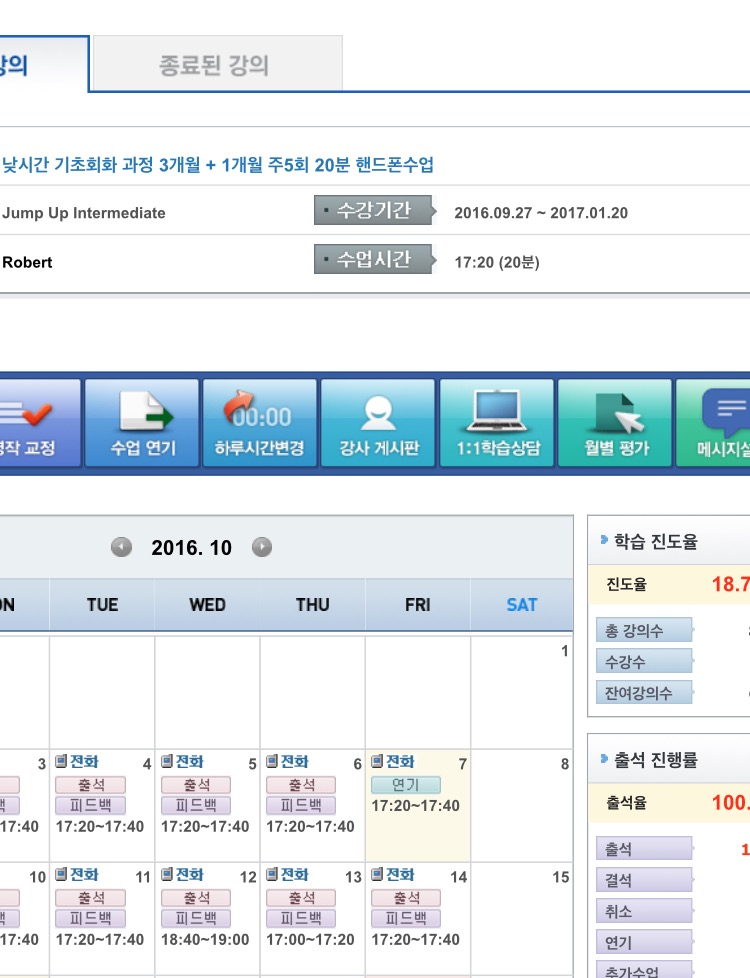Click 출석 button on October 5
Viewport: 750px width, 978px height.
coord(195,785)
